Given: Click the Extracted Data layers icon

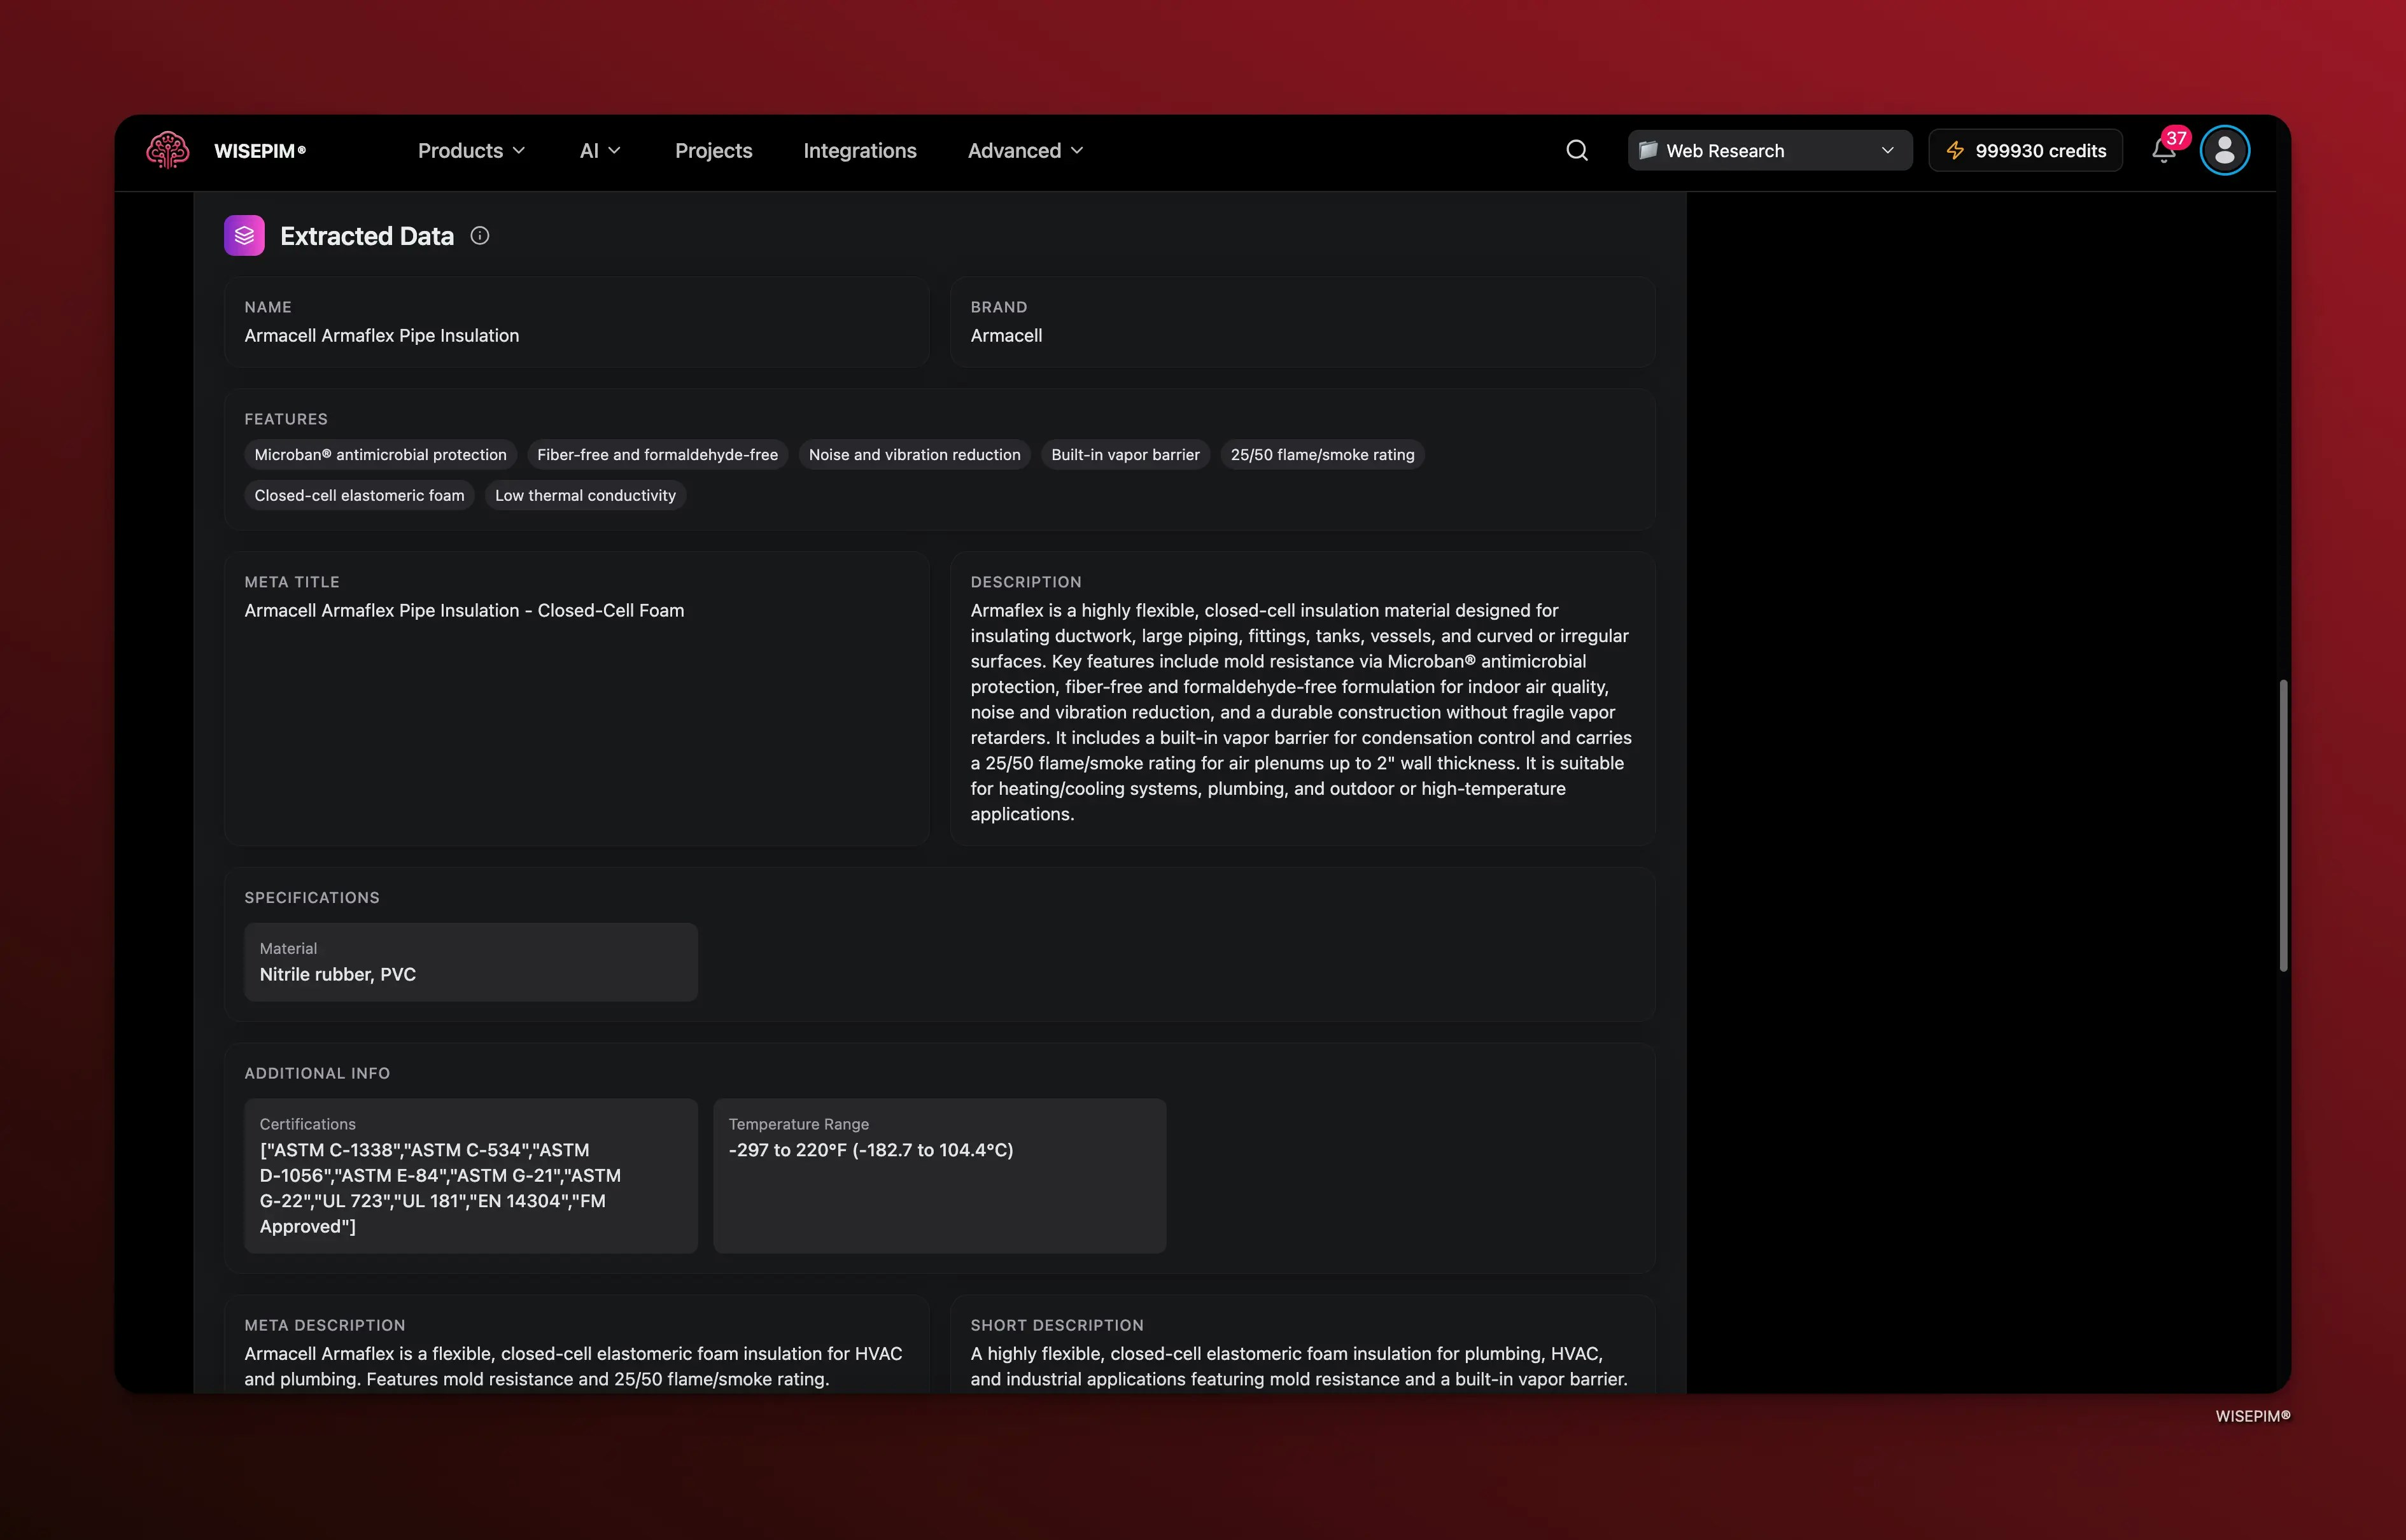Looking at the screenshot, I should pos(245,235).
